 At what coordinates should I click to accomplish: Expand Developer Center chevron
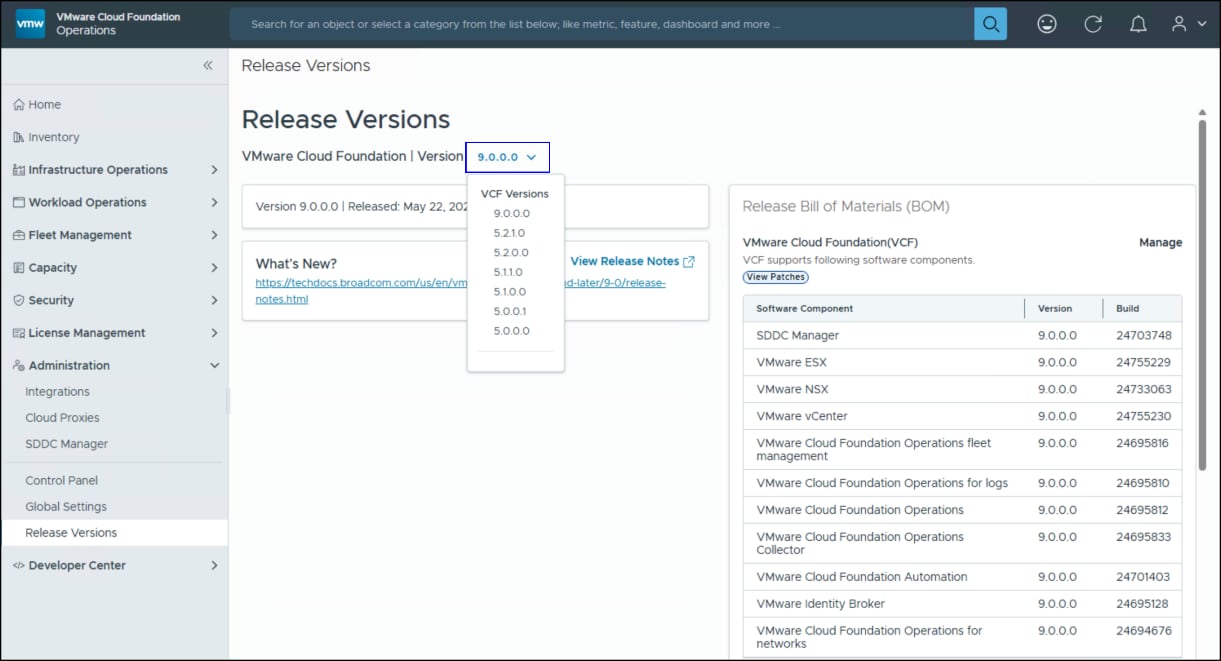(x=214, y=566)
